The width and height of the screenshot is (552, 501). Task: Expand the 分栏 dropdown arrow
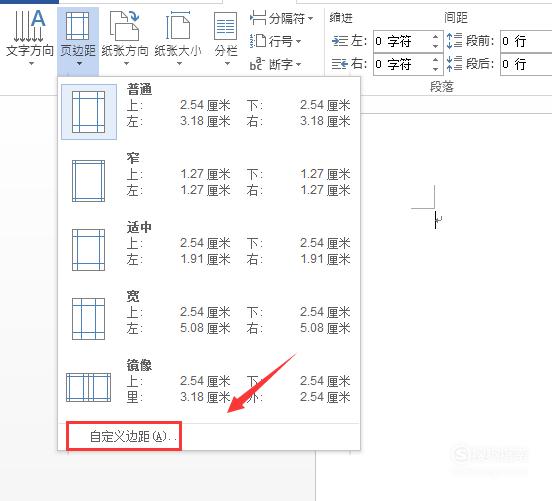click(227, 64)
